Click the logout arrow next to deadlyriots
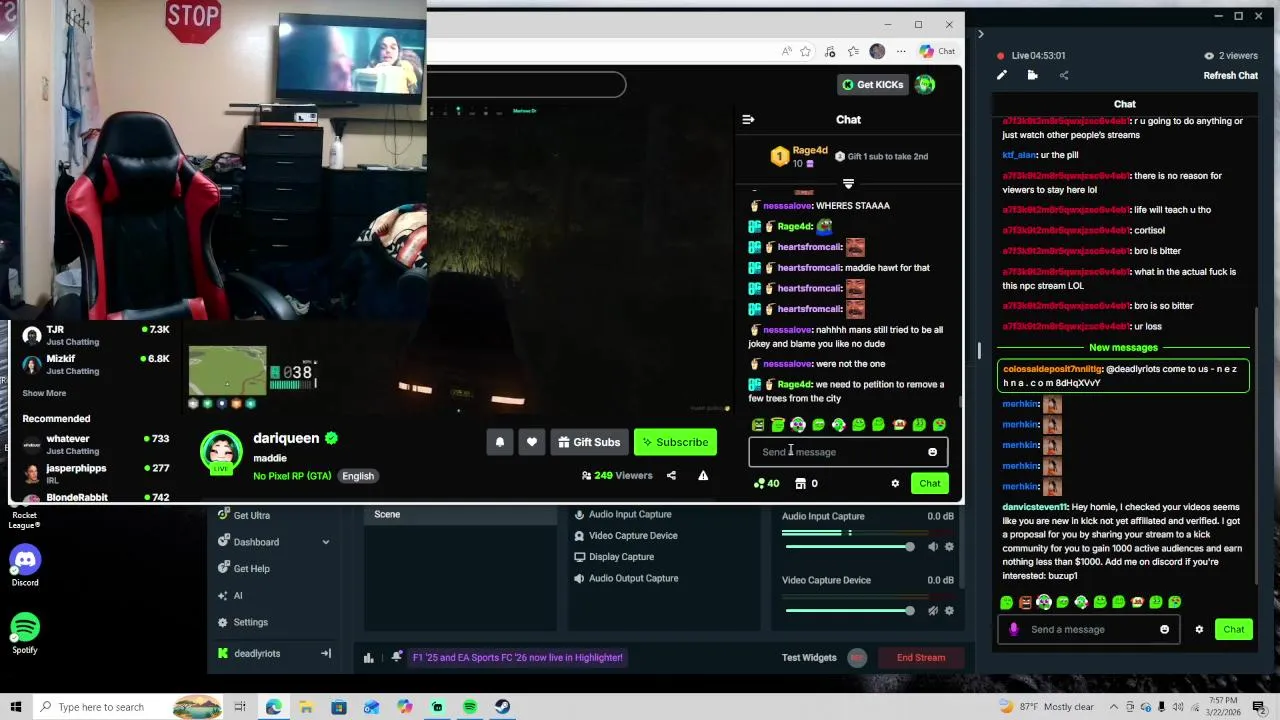Screen dimensions: 1280x720 (x=325, y=654)
